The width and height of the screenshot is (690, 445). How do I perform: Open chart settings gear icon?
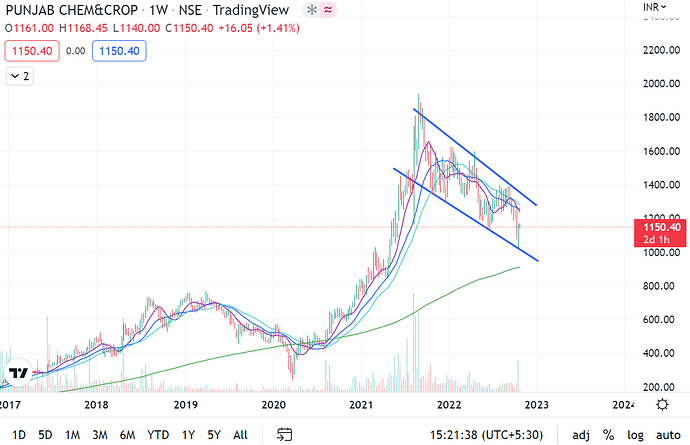(x=662, y=405)
